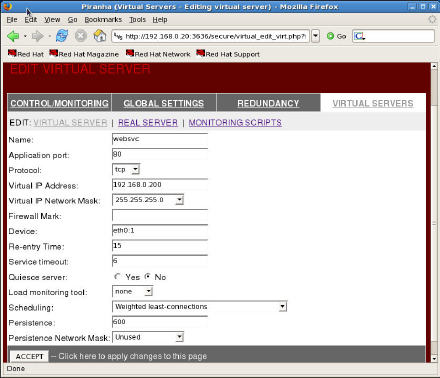The image size is (440, 378).
Task: Click the activity throbber icon
Action: pos(432,19)
